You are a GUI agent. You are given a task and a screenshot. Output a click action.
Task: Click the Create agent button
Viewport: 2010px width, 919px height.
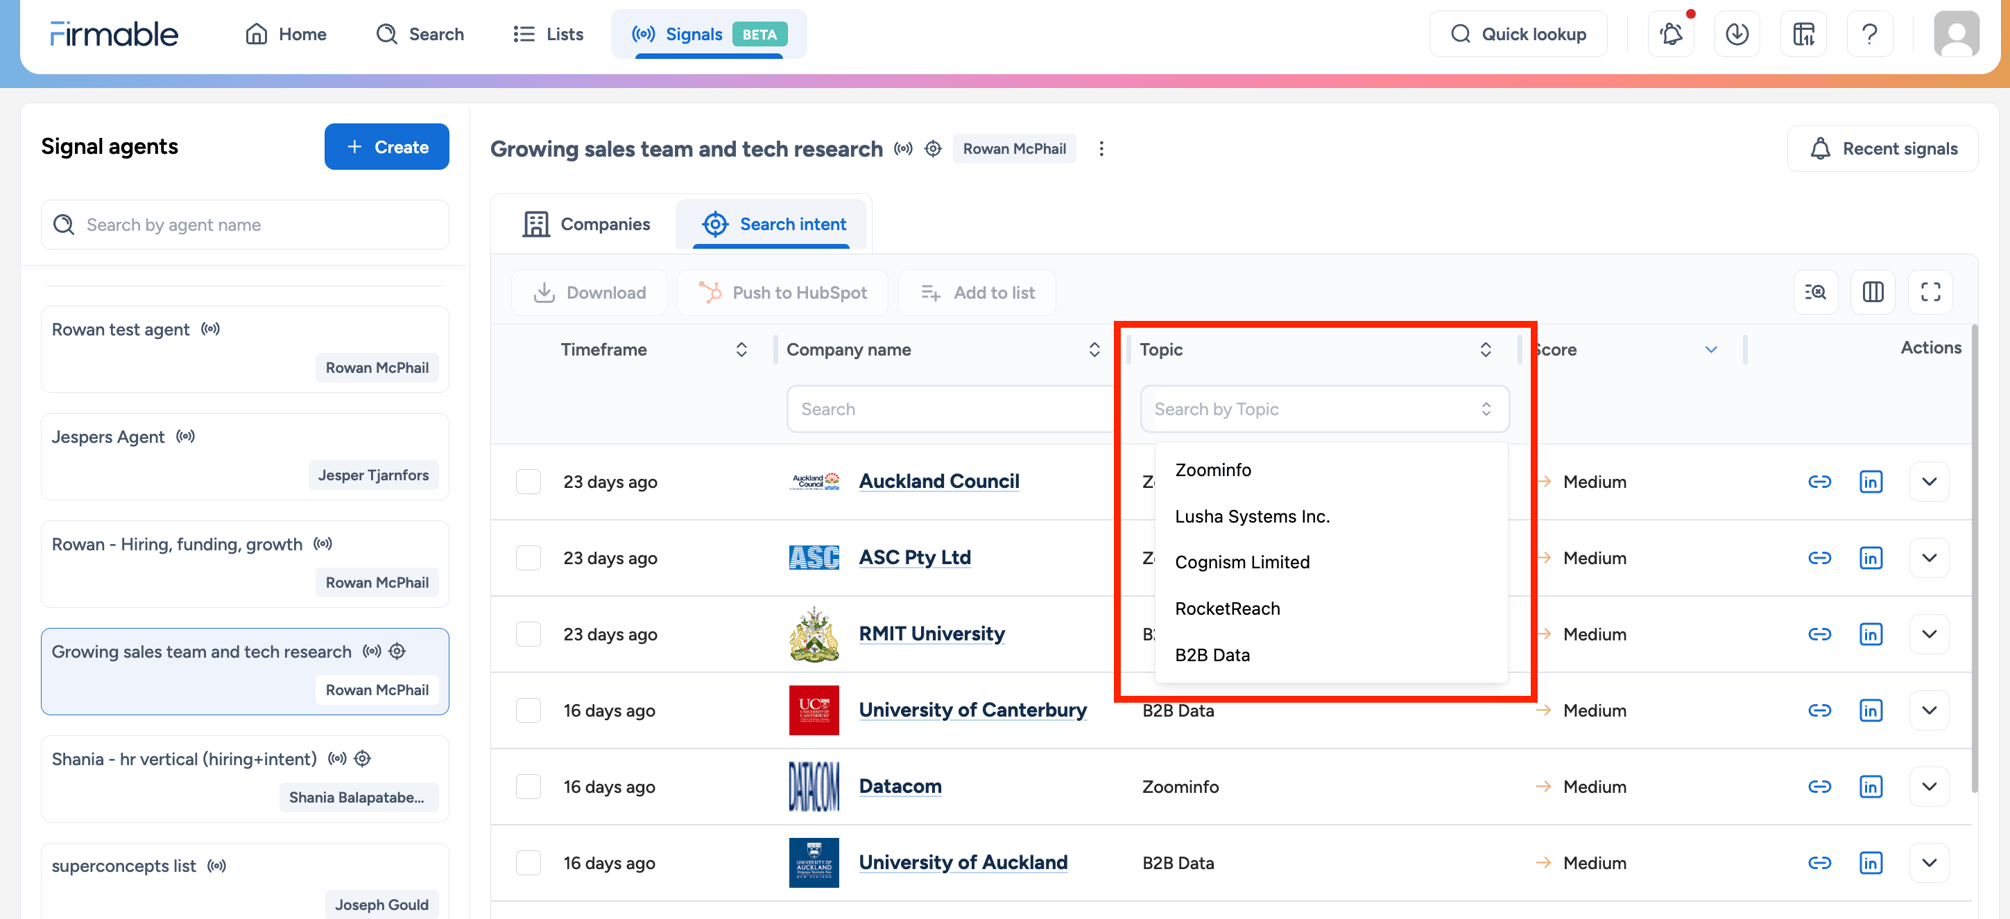(386, 147)
